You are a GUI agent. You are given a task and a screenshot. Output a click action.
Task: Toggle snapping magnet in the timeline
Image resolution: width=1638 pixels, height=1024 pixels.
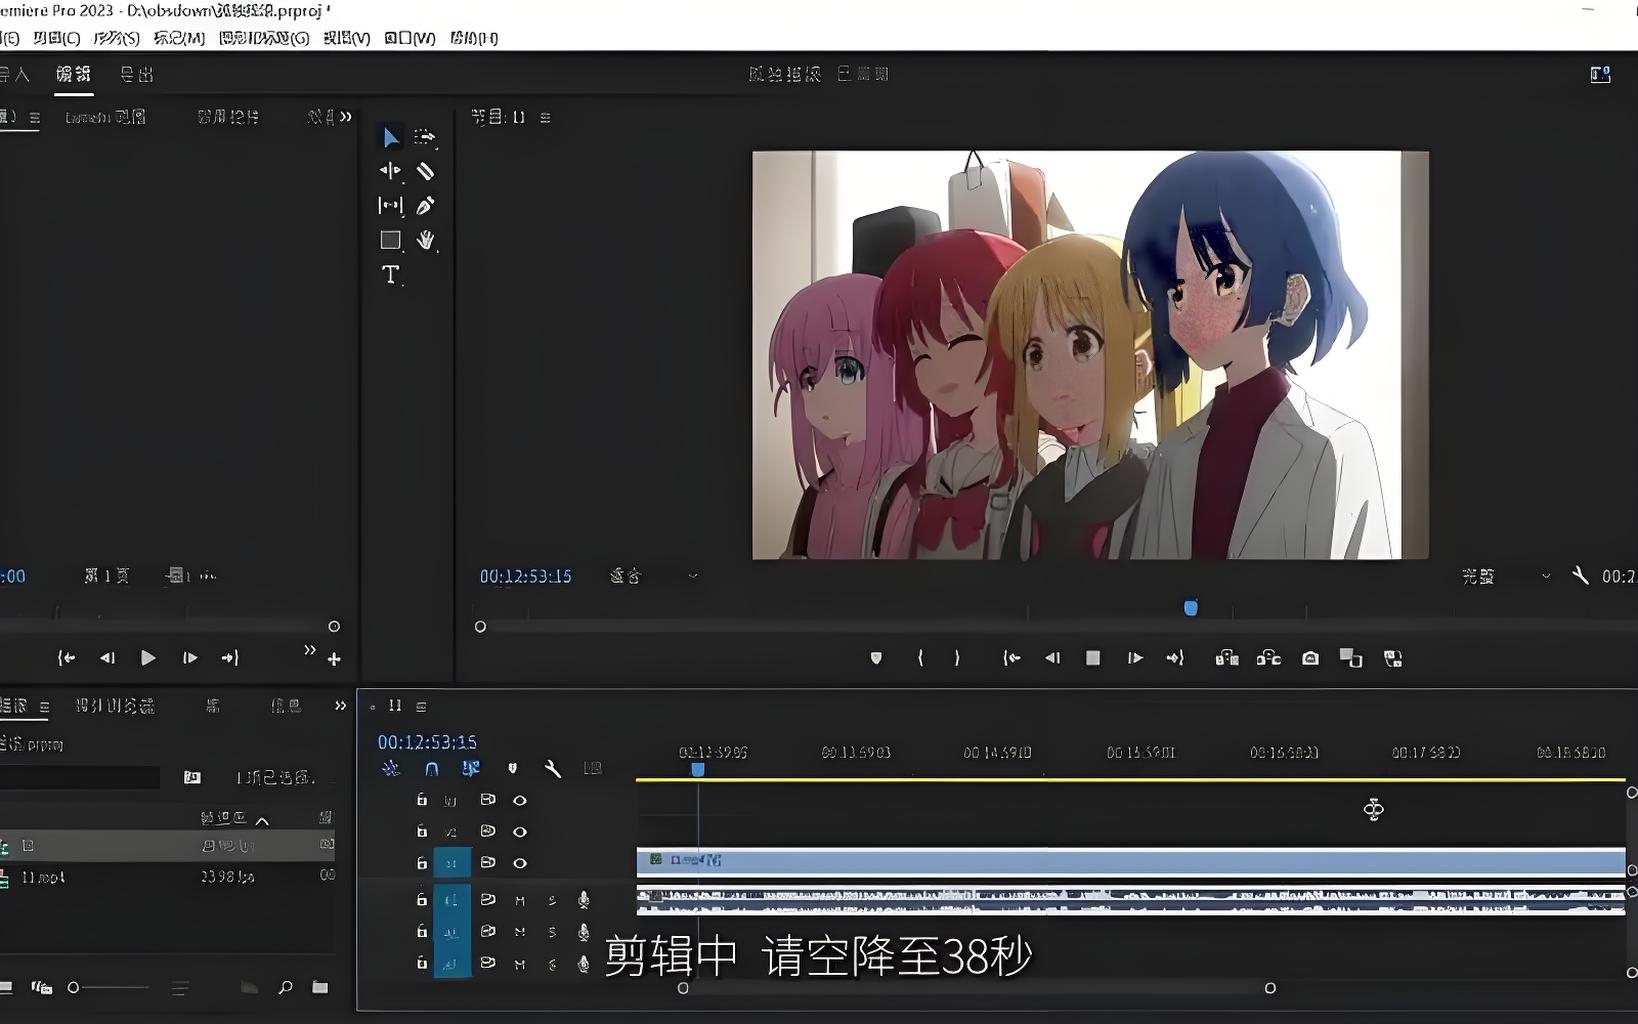point(431,768)
